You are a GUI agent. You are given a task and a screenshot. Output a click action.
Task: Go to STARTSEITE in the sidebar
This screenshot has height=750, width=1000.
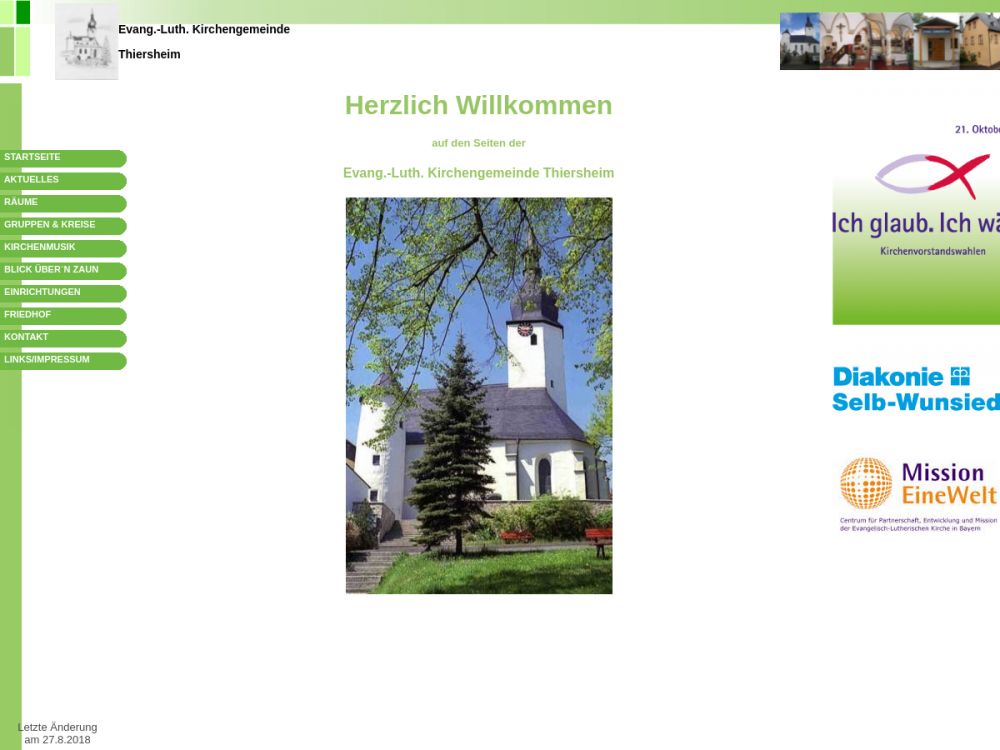(x=62, y=158)
